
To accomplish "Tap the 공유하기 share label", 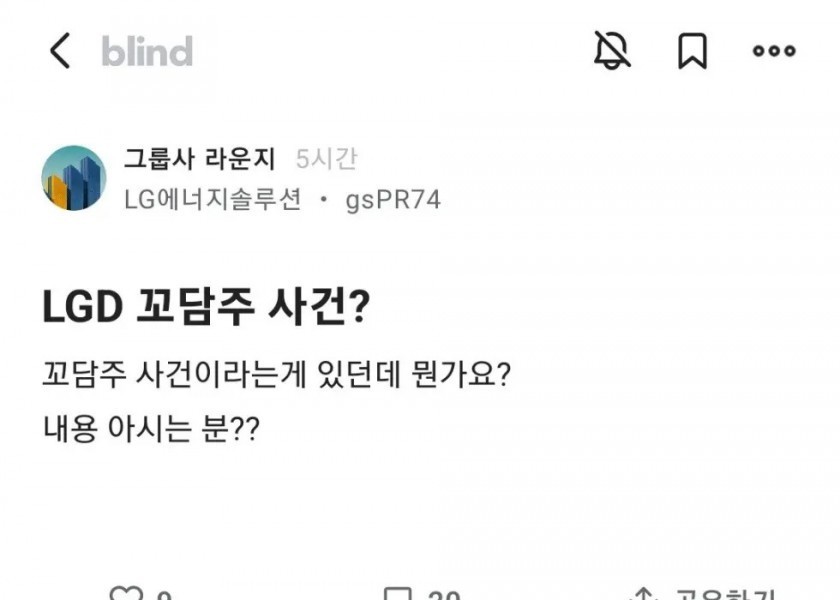I will coord(725,595).
